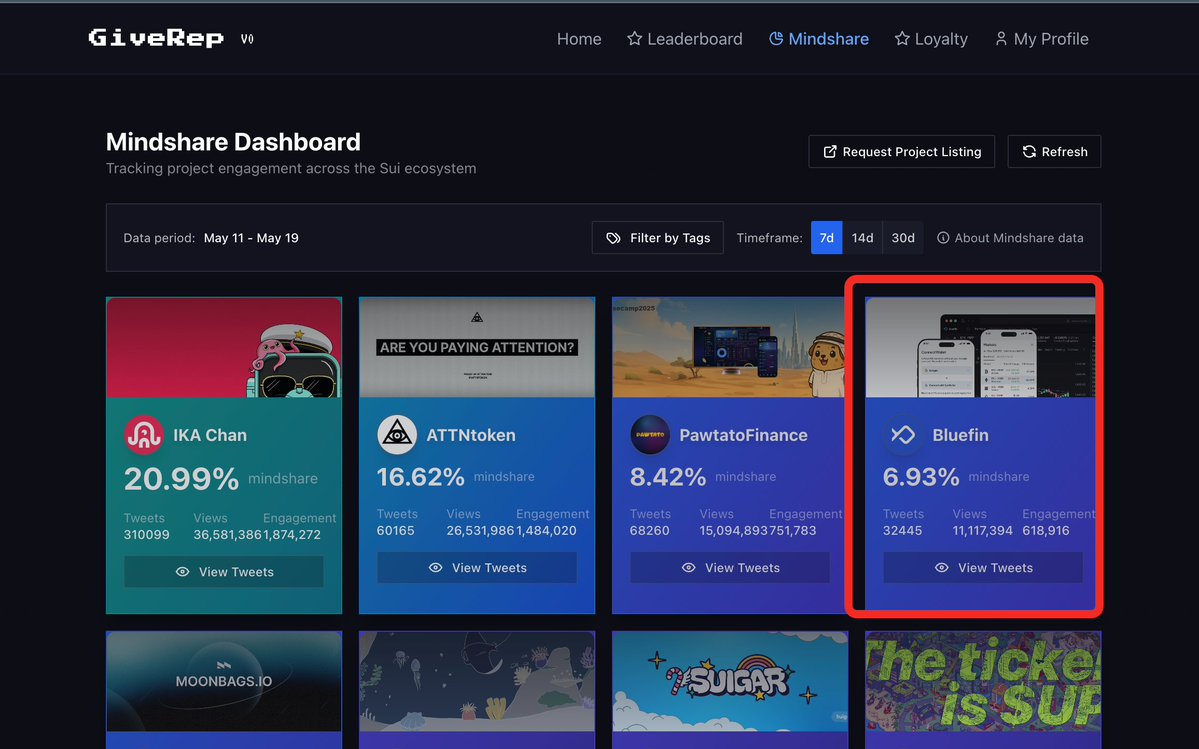Open the Loyalty page
This screenshot has height=749, width=1199.
931,39
